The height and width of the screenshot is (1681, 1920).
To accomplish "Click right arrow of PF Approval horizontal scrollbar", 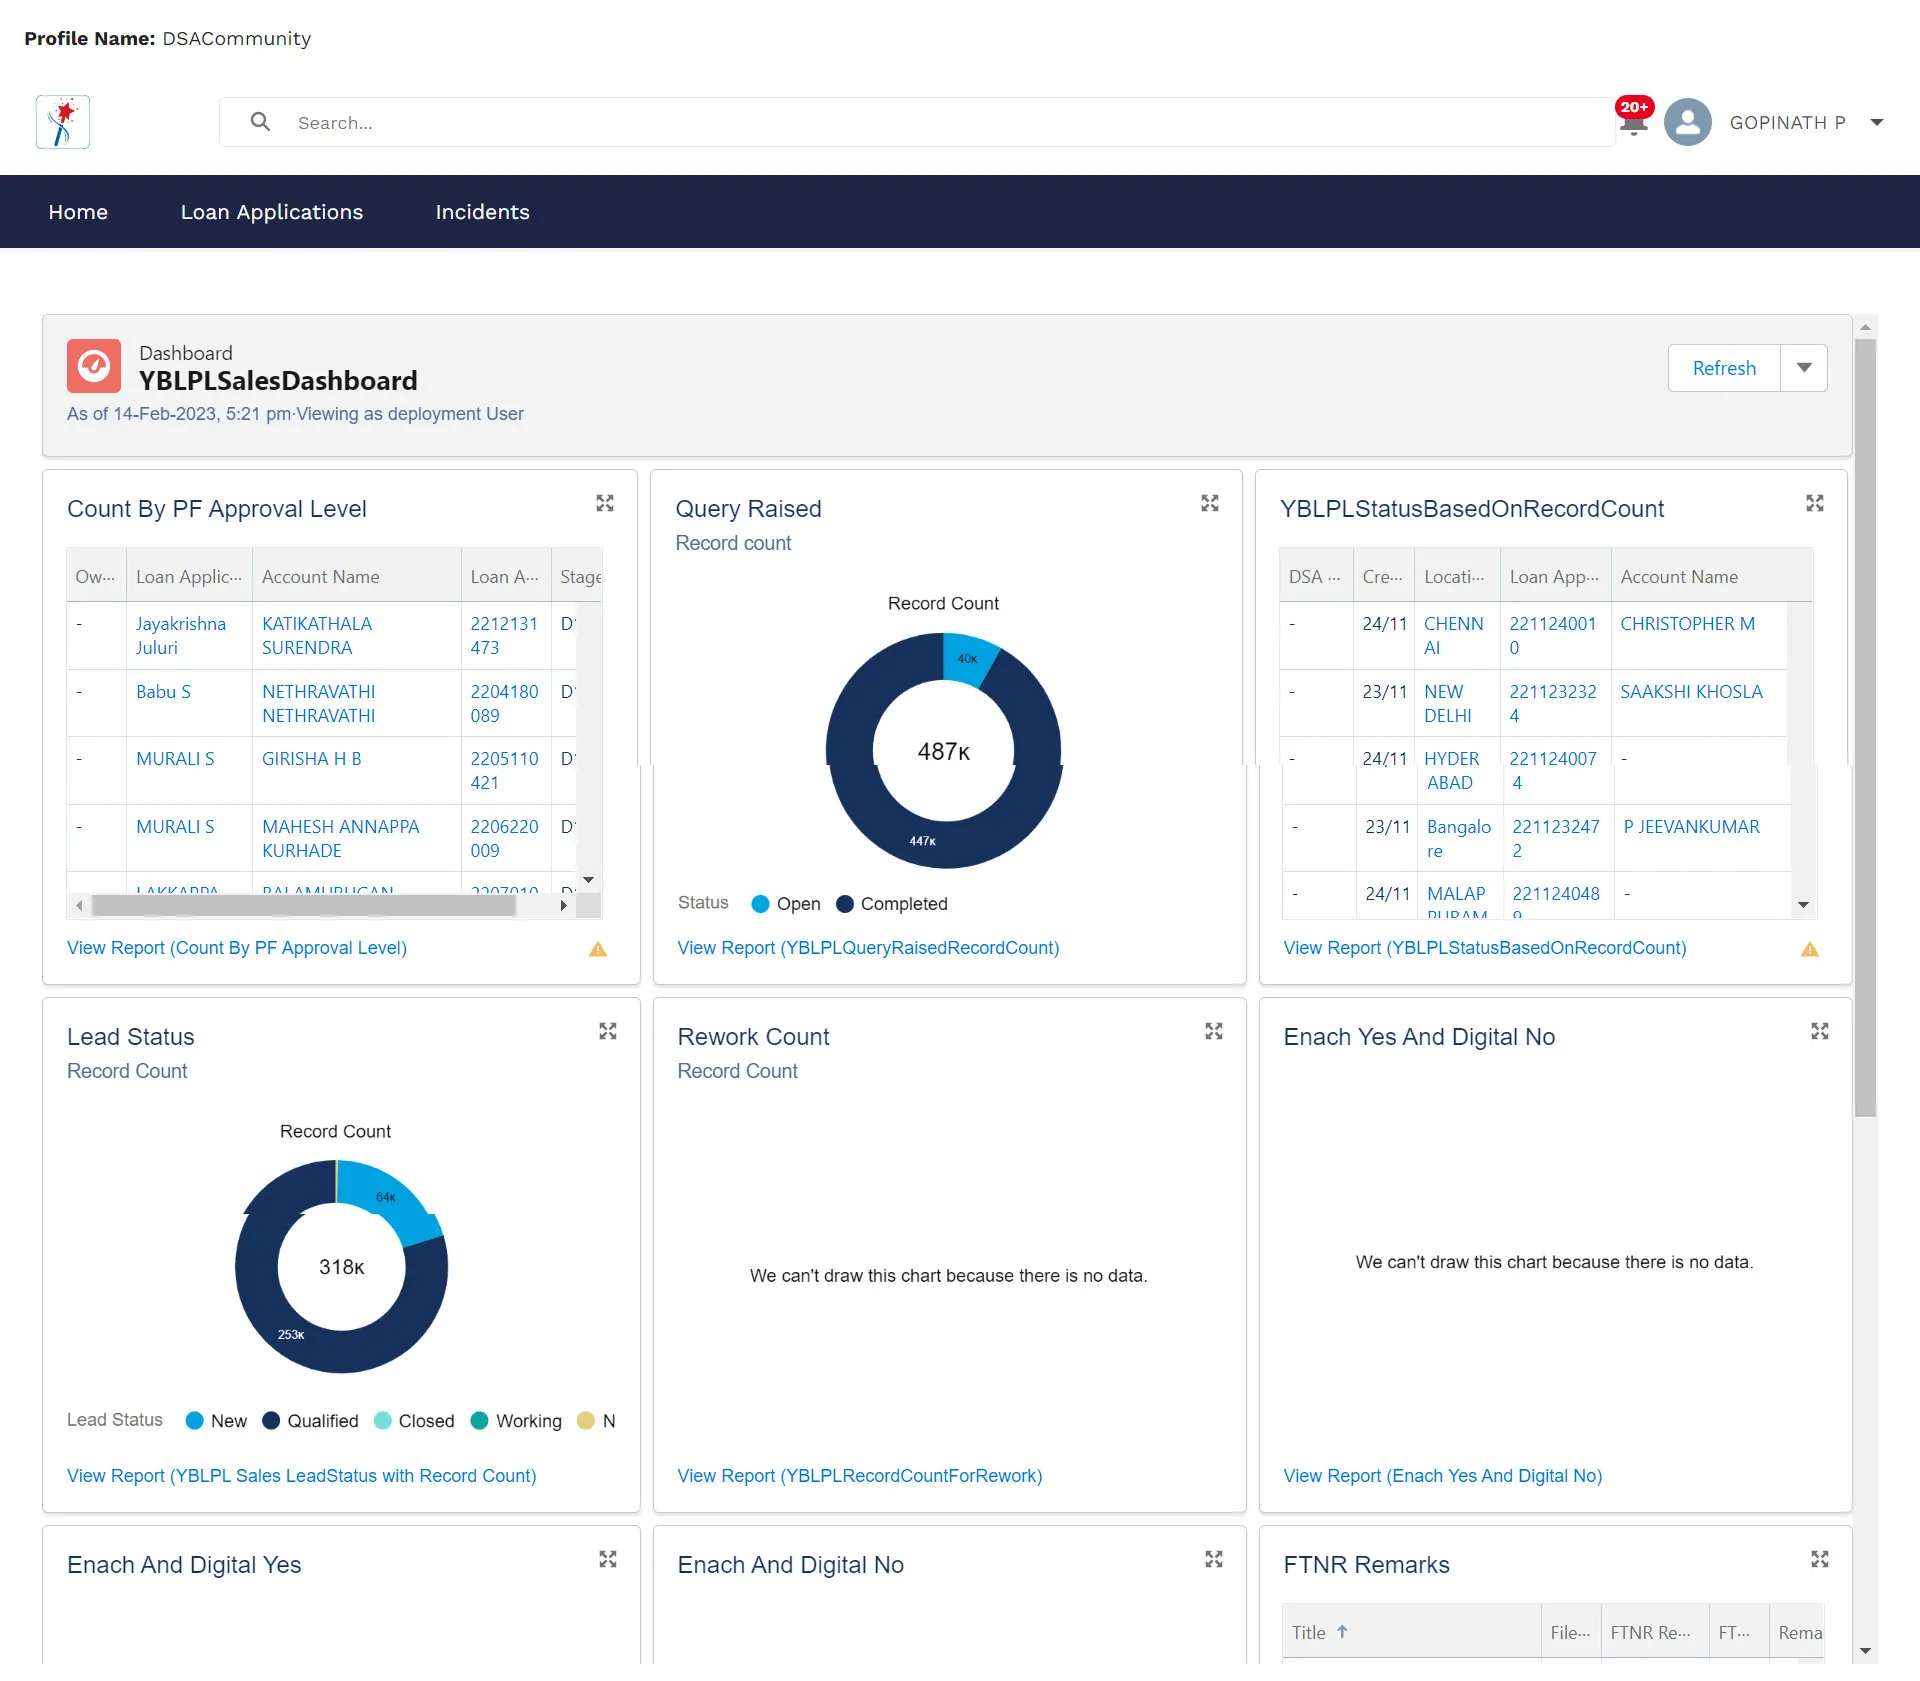I will click(564, 905).
